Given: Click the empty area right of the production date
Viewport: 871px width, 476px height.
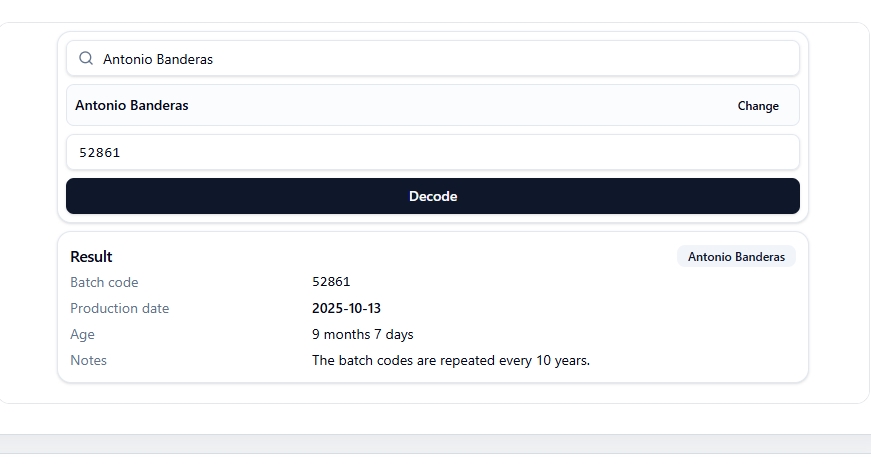Looking at the screenshot, I should pos(589,308).
